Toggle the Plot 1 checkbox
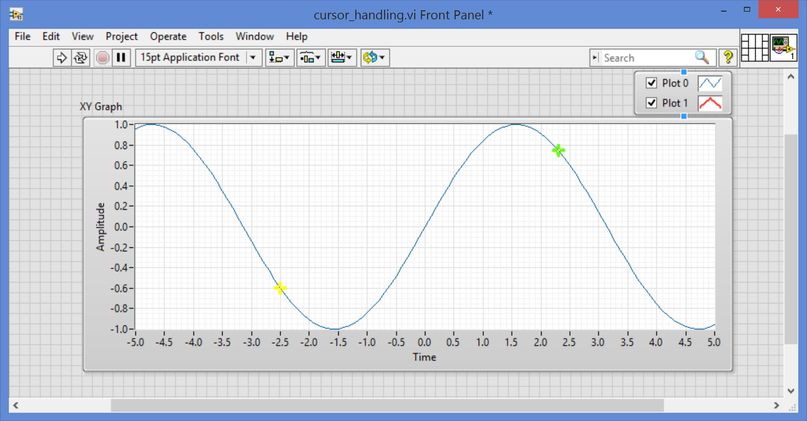The width and height of the screenshot is (807, 421). (651, 103)
